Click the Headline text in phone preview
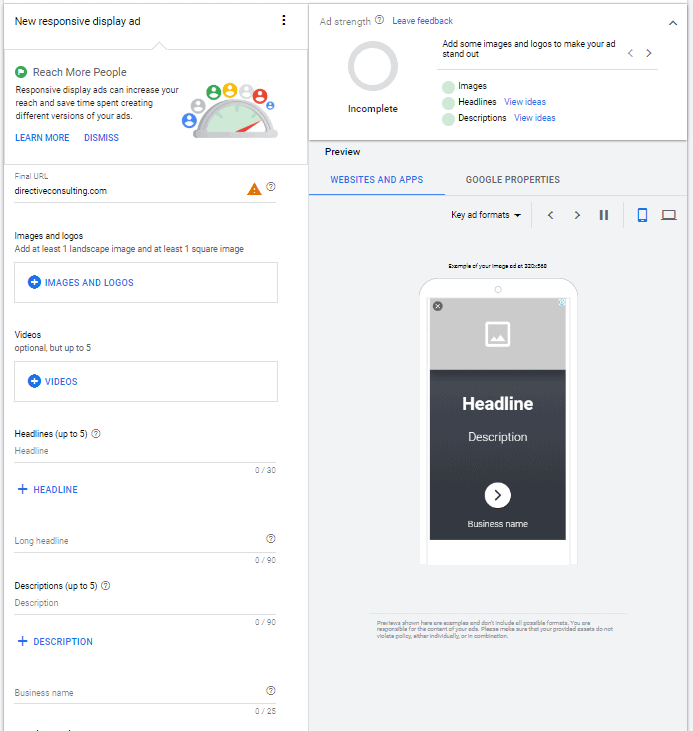This screenshot has height=731, width=693. point(498,404)
